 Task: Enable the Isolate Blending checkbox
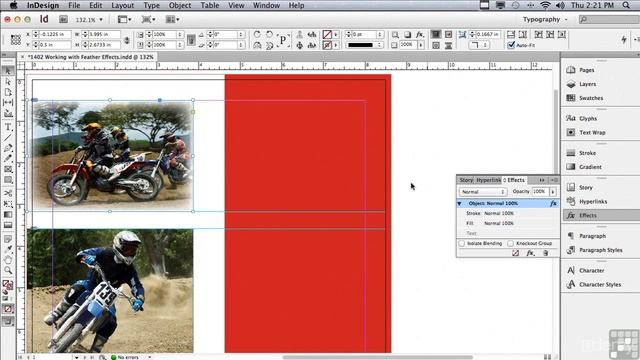[462, 243]
